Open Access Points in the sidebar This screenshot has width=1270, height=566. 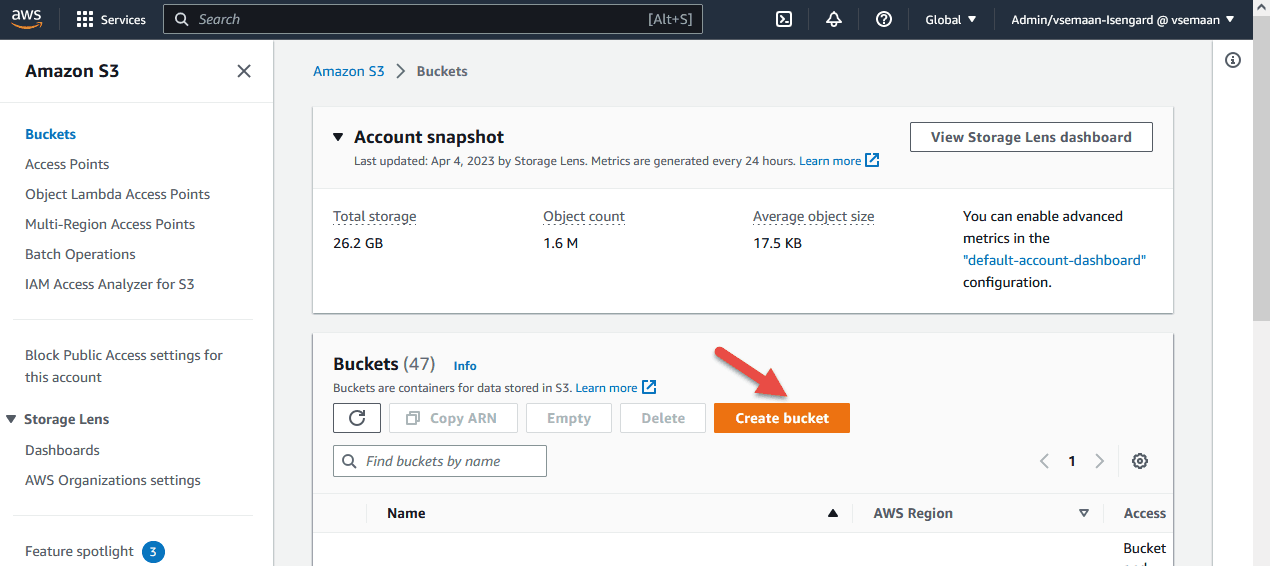[67, 164]
